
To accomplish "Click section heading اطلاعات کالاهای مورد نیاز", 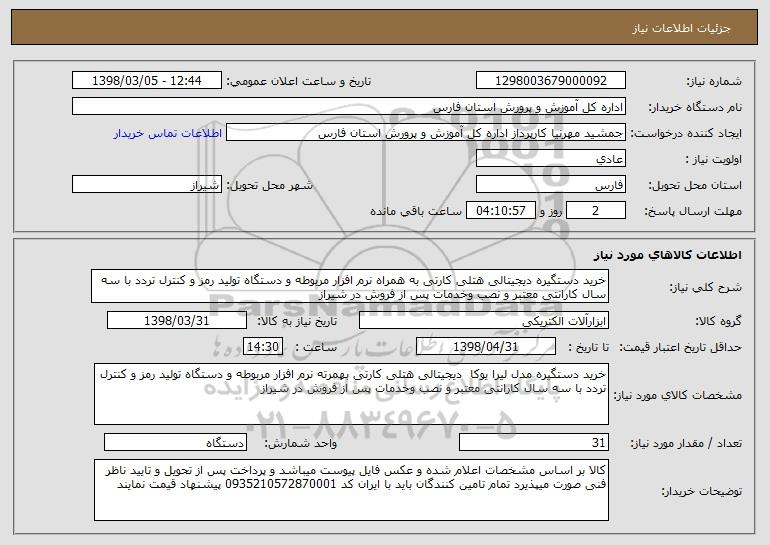I will tap(667, 255).
